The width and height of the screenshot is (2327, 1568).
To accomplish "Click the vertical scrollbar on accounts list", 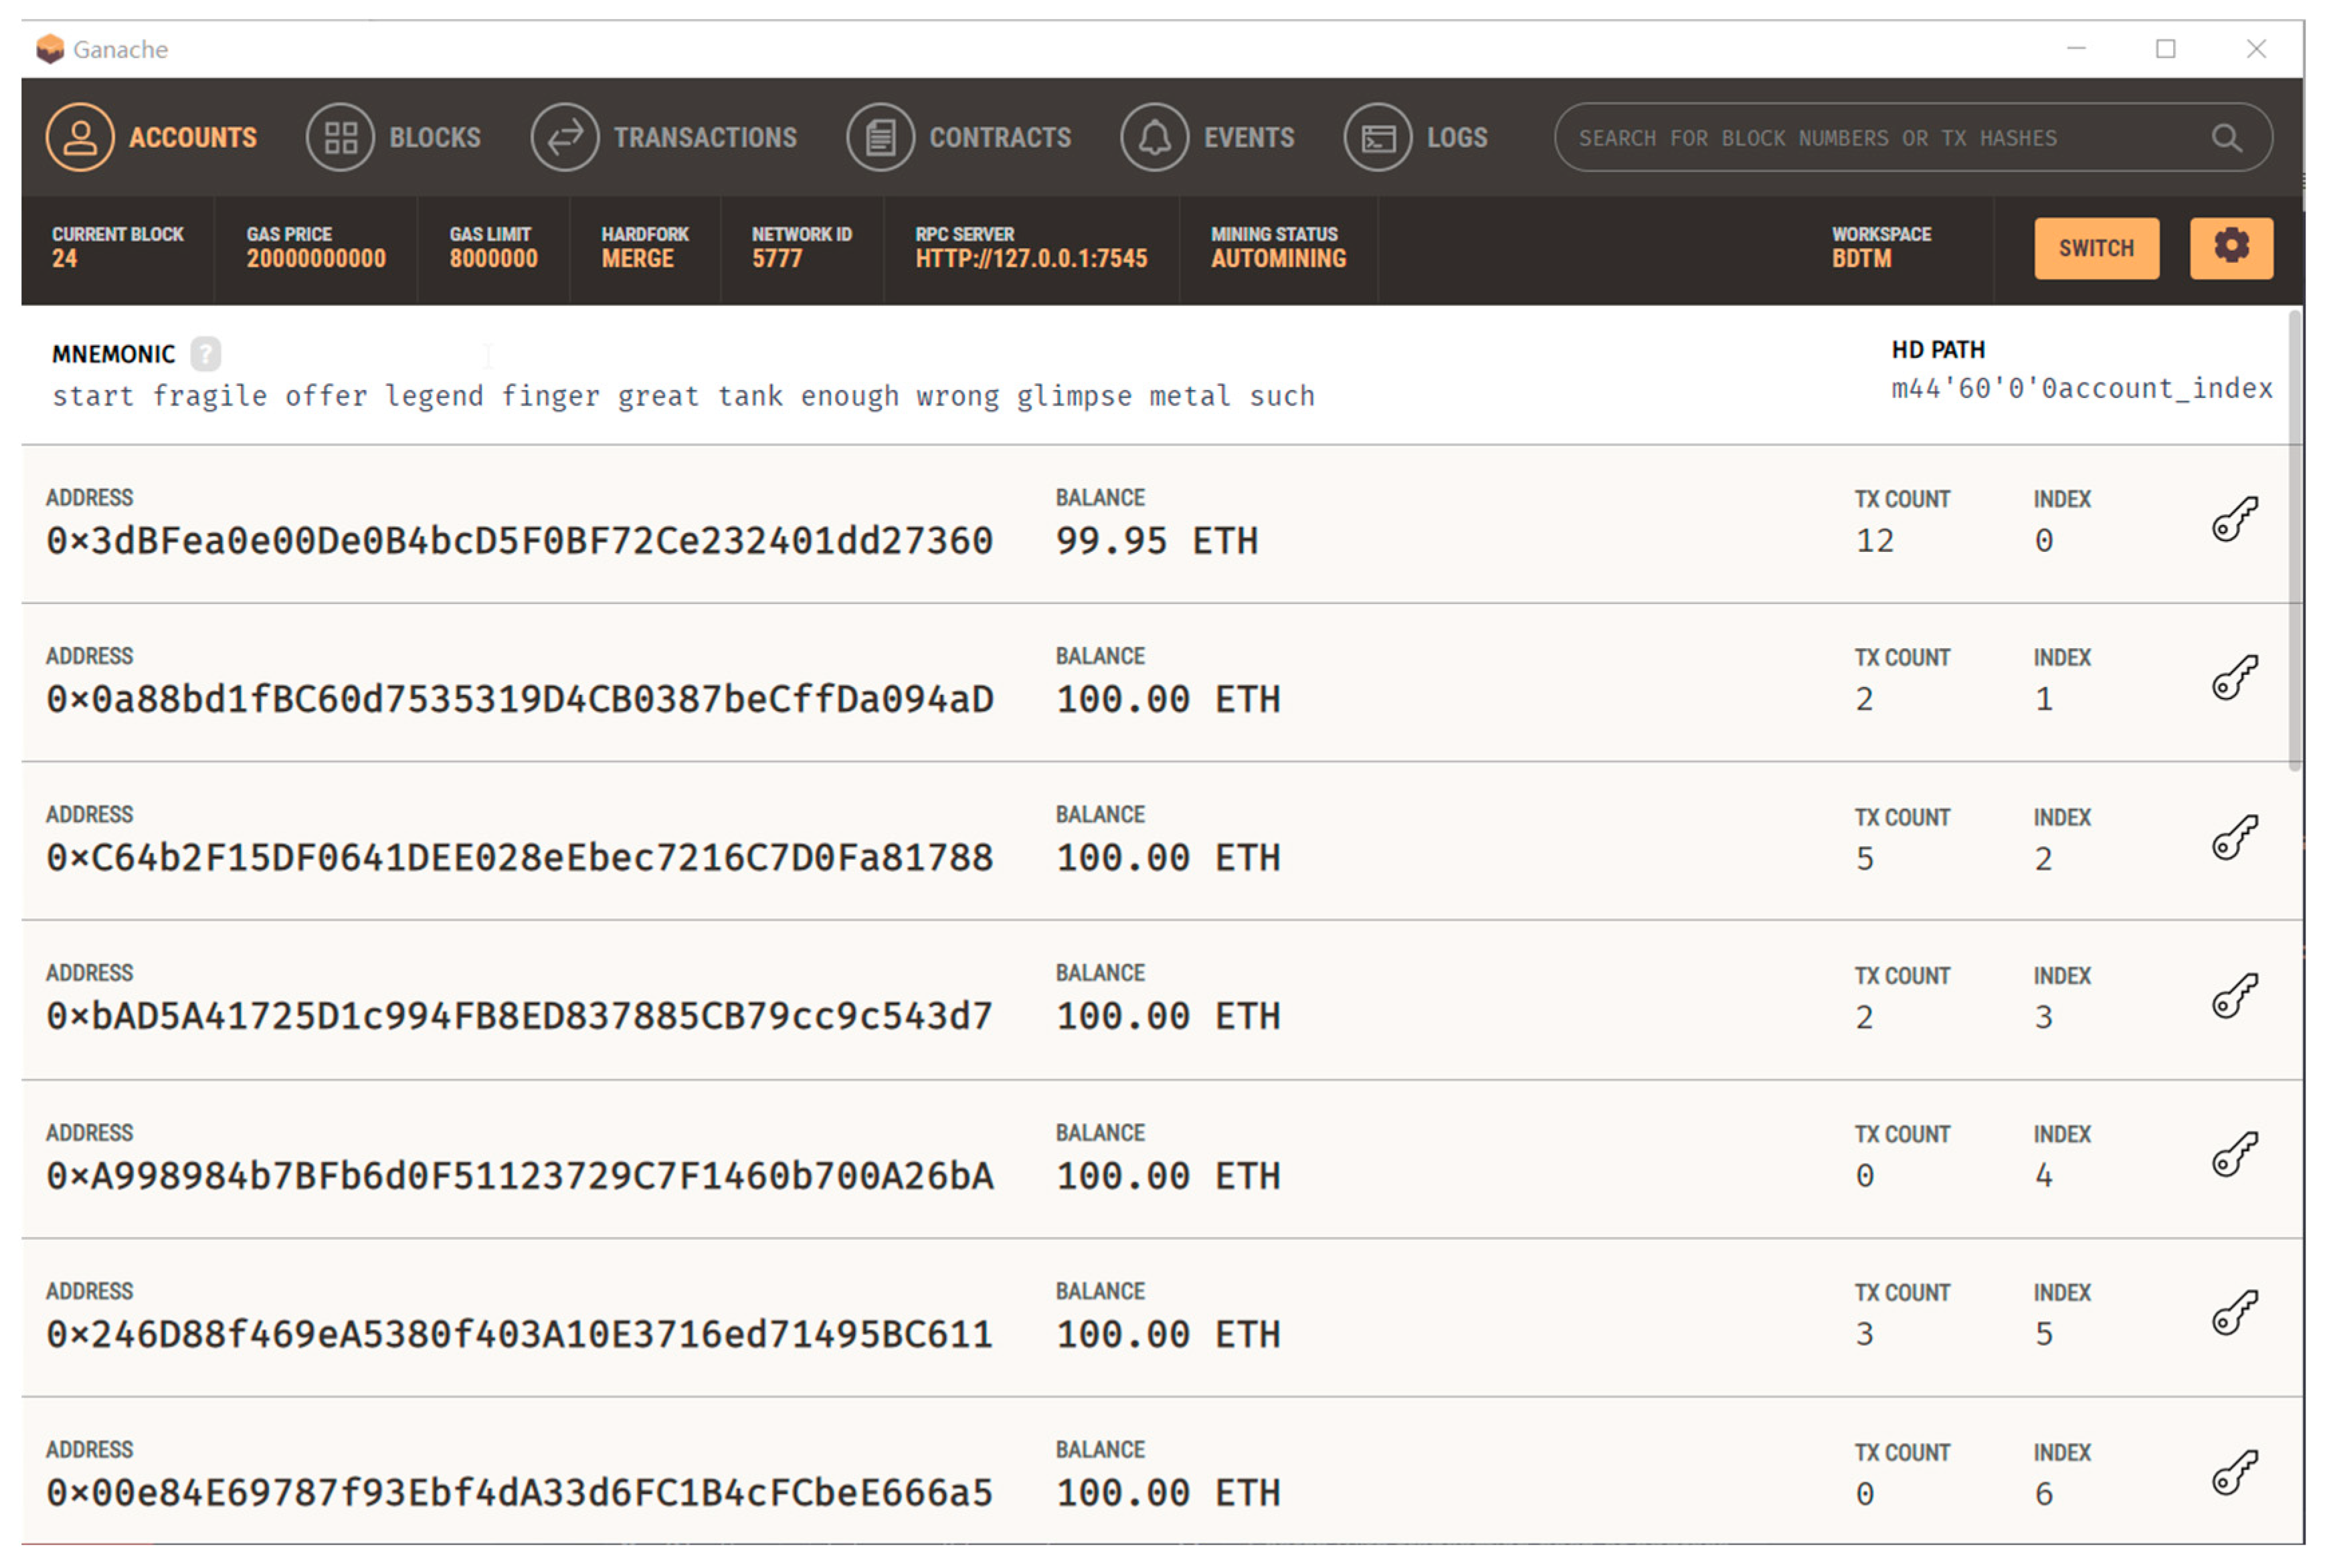I will [2294, 540].
